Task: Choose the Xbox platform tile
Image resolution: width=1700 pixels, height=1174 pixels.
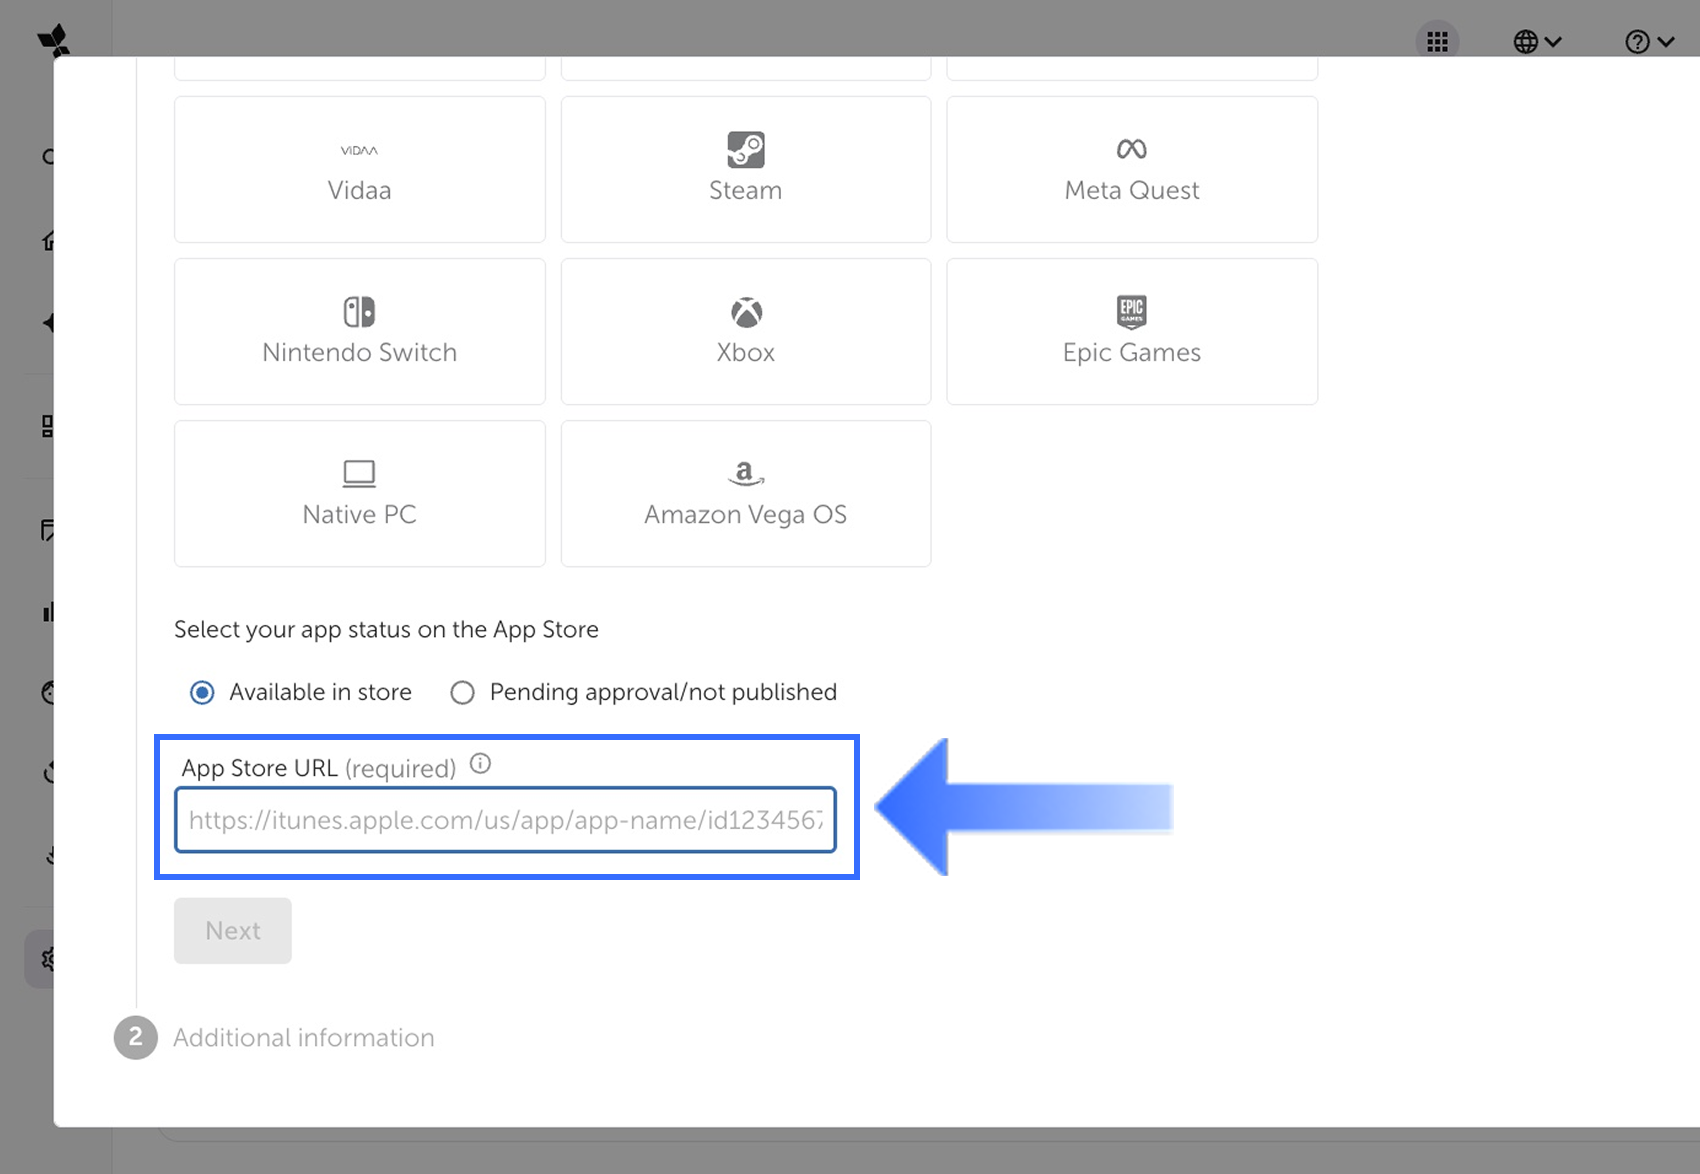Action: [x=745, y=331]
